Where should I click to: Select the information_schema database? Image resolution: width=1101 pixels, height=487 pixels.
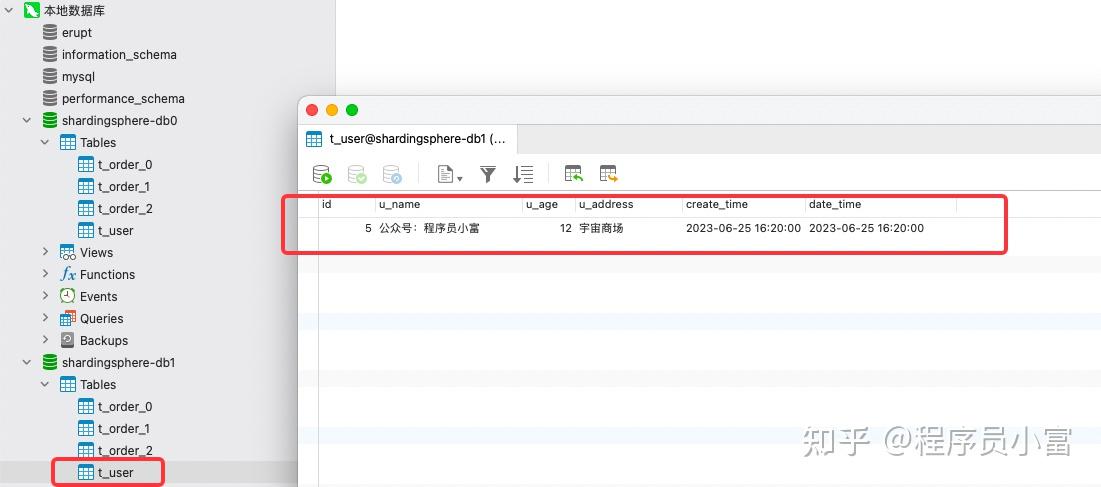point(119,55)
